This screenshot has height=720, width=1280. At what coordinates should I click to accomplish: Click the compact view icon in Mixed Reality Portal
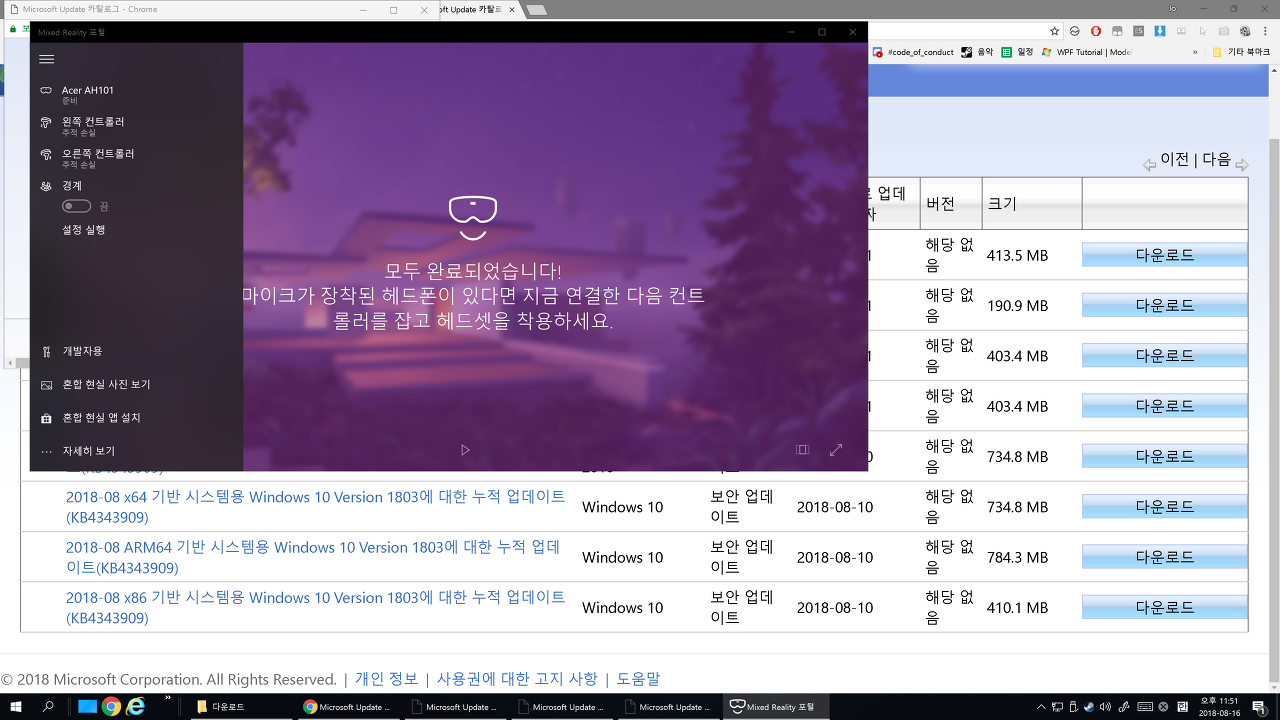pyautogui.click(x=802, y=450)
